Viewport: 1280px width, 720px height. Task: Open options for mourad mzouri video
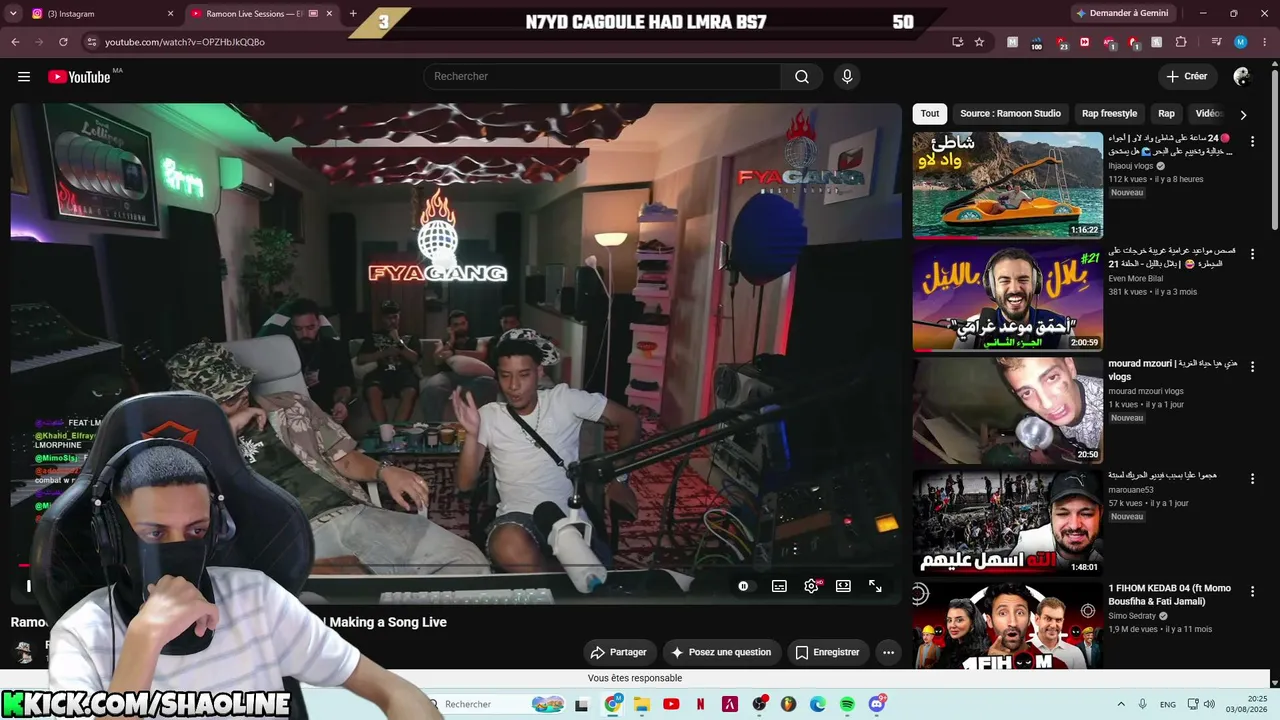point(1252,367)
